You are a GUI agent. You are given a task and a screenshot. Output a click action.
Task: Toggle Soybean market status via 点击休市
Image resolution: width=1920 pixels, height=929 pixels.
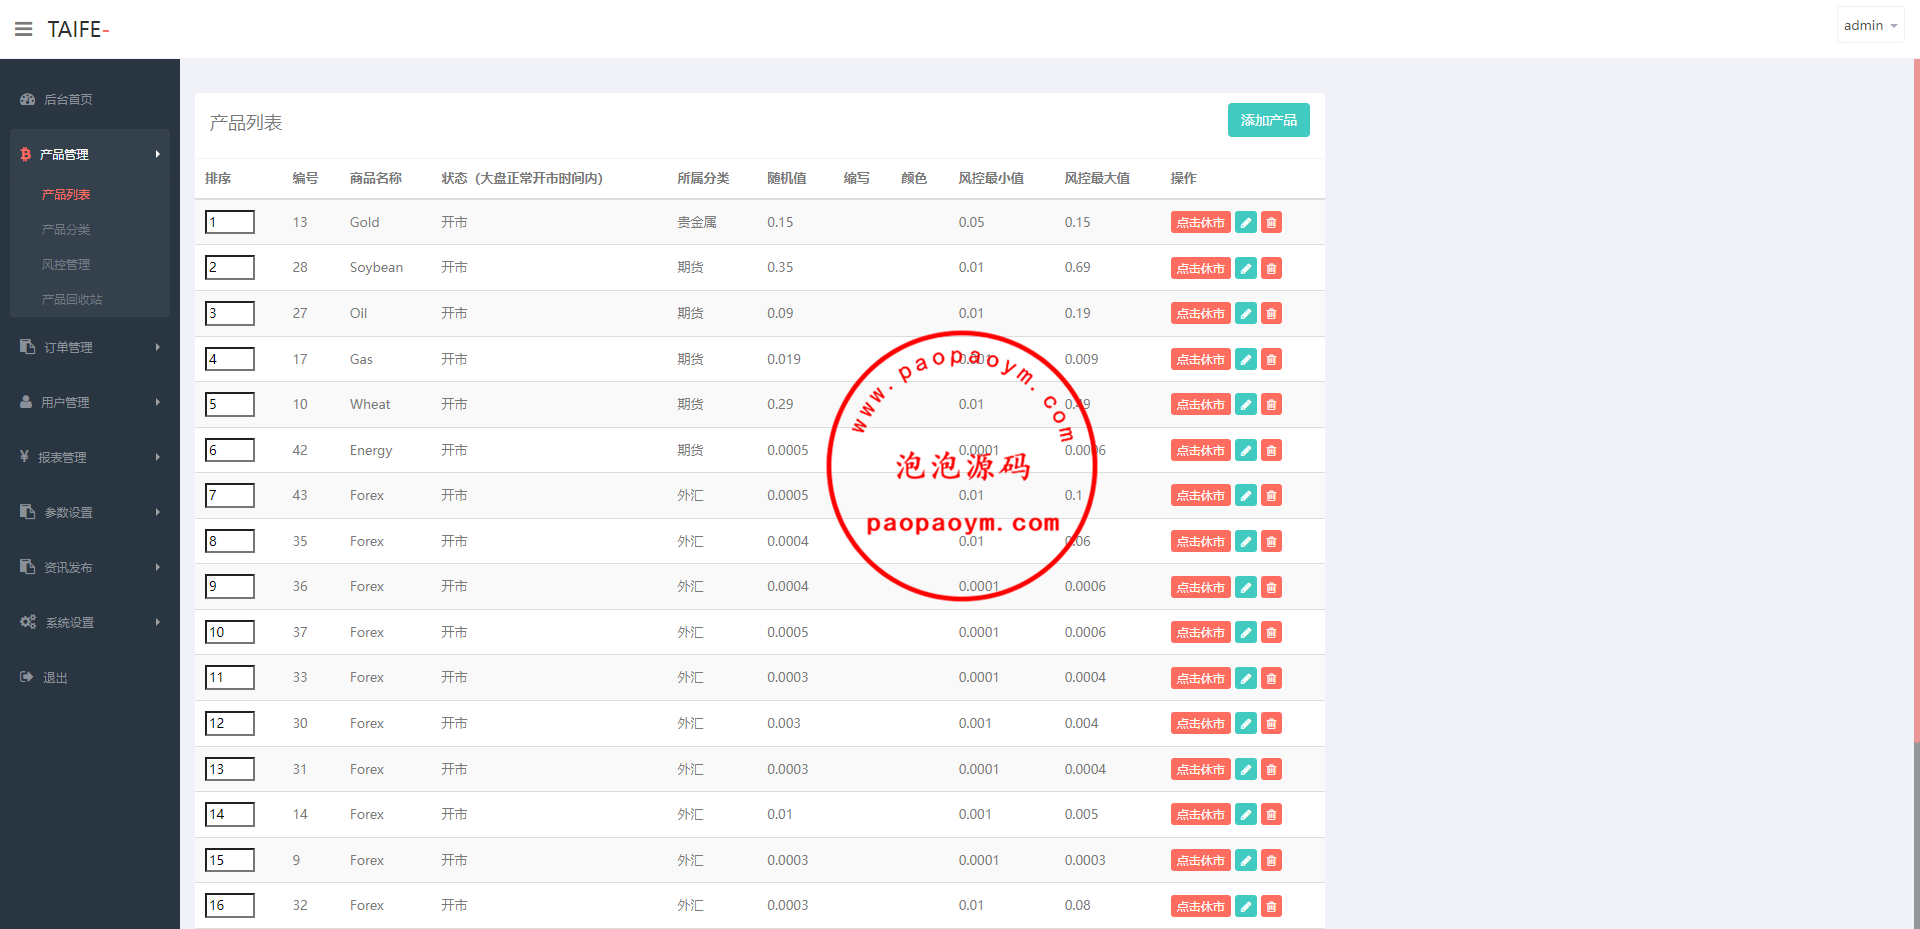(x=1200, y=268)
